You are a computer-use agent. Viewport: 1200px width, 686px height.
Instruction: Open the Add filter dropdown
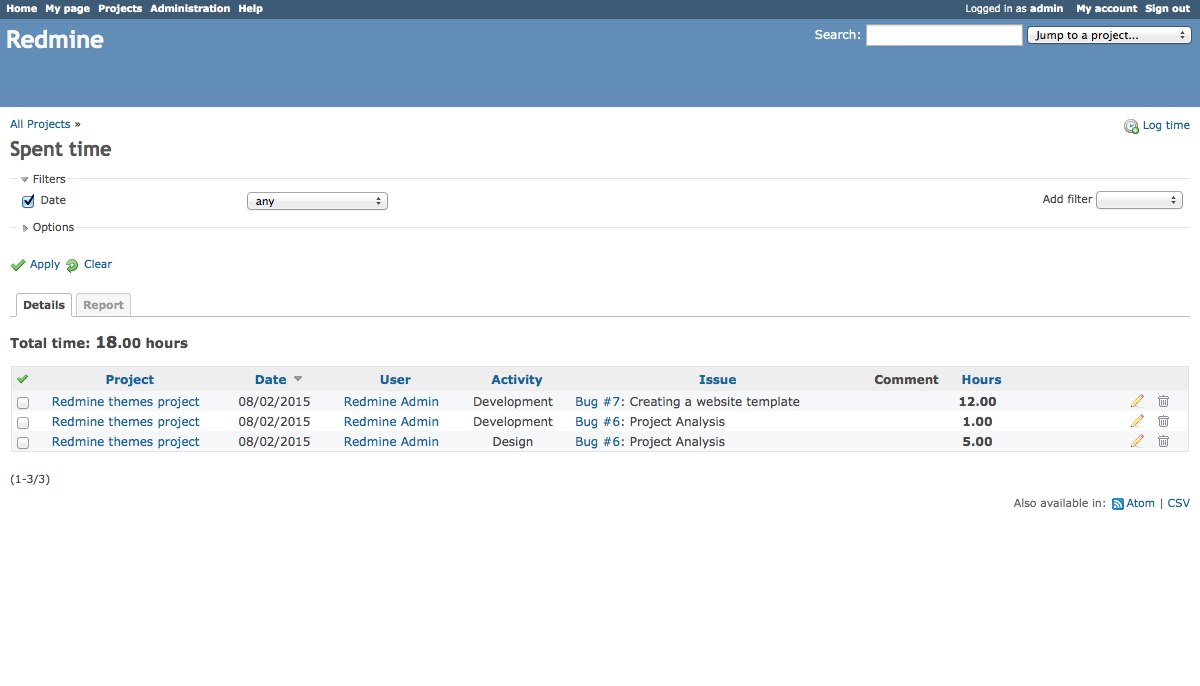1140,200
